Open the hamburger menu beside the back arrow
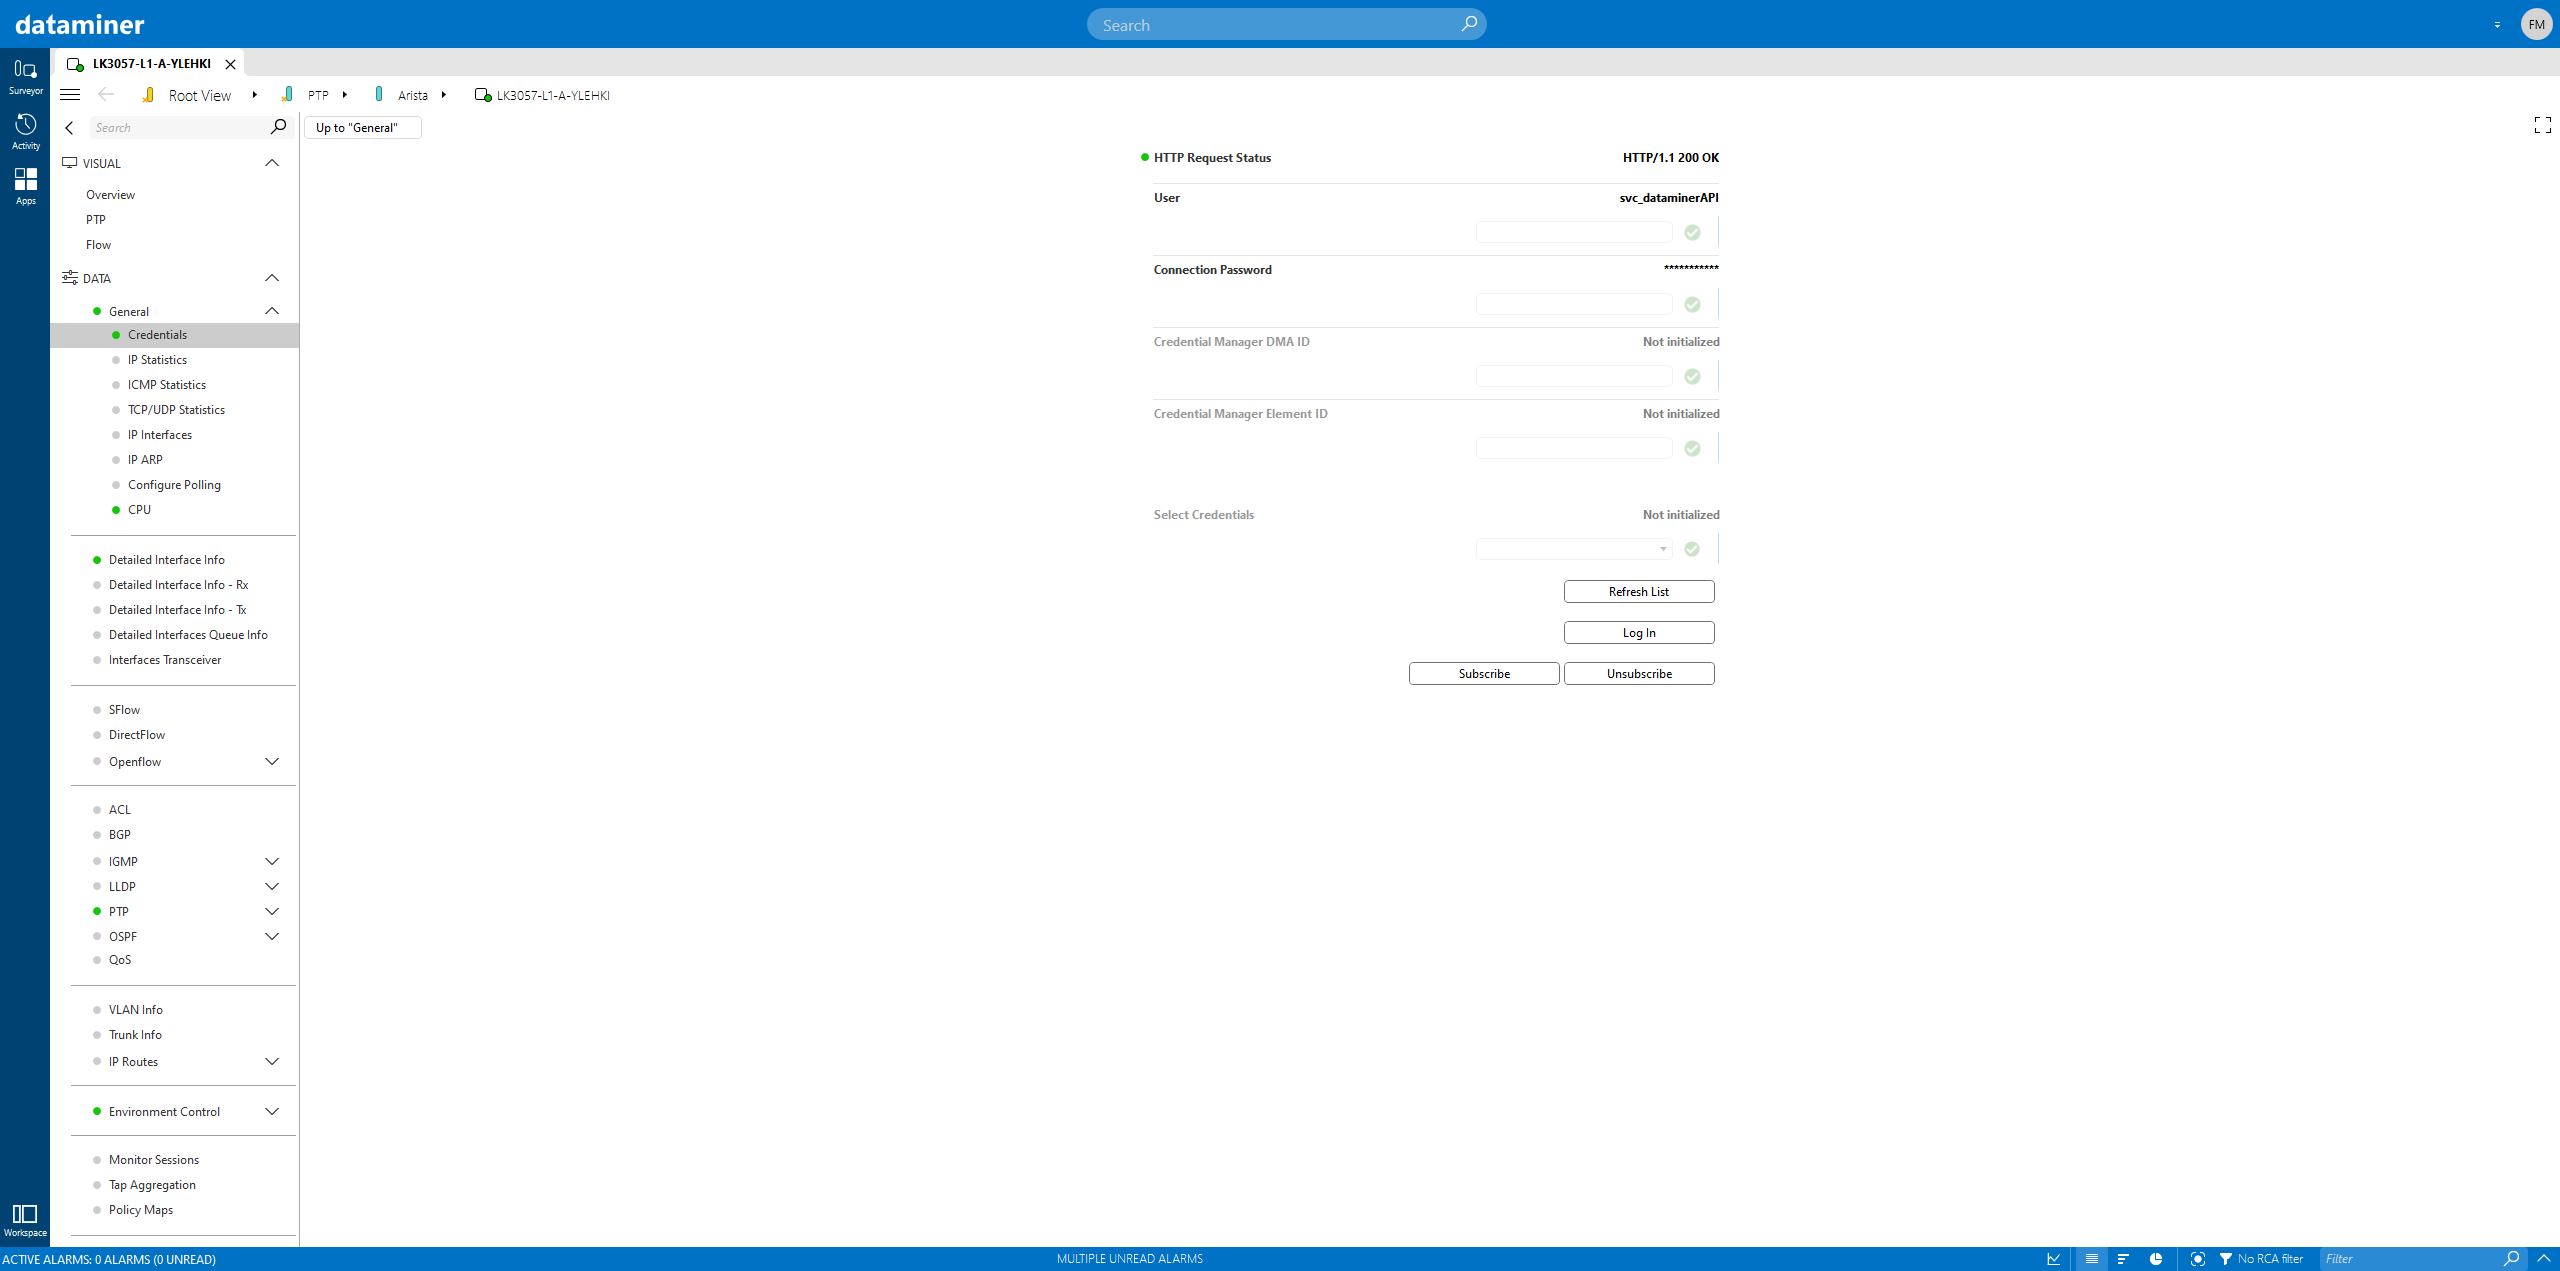Image resolution: width=2560 pixels, height=1271 pixels. pos(70,95)
